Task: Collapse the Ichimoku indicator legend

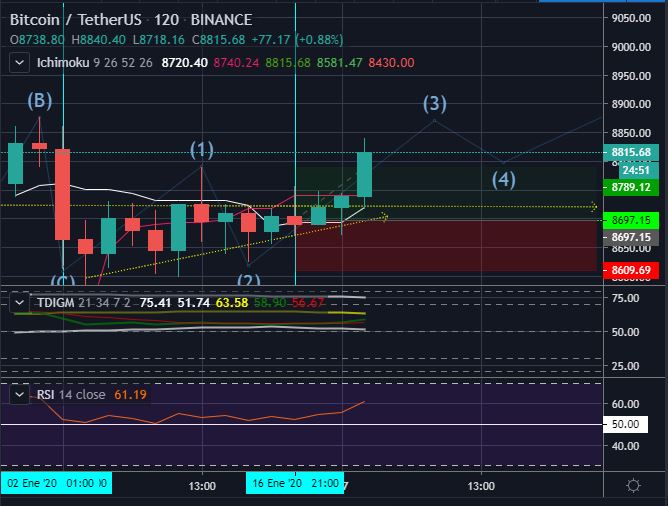Action: [x=20, y=63]
